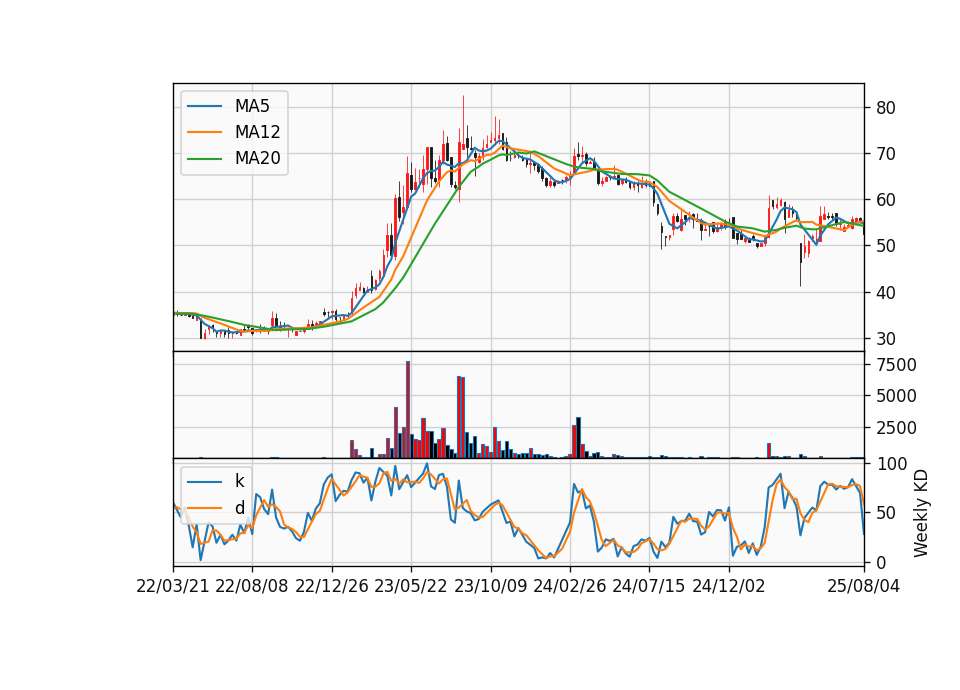This screenshot has height=690, width=960.
Task: Click the 22/12/26 date tick label
Action: [332, 586]
